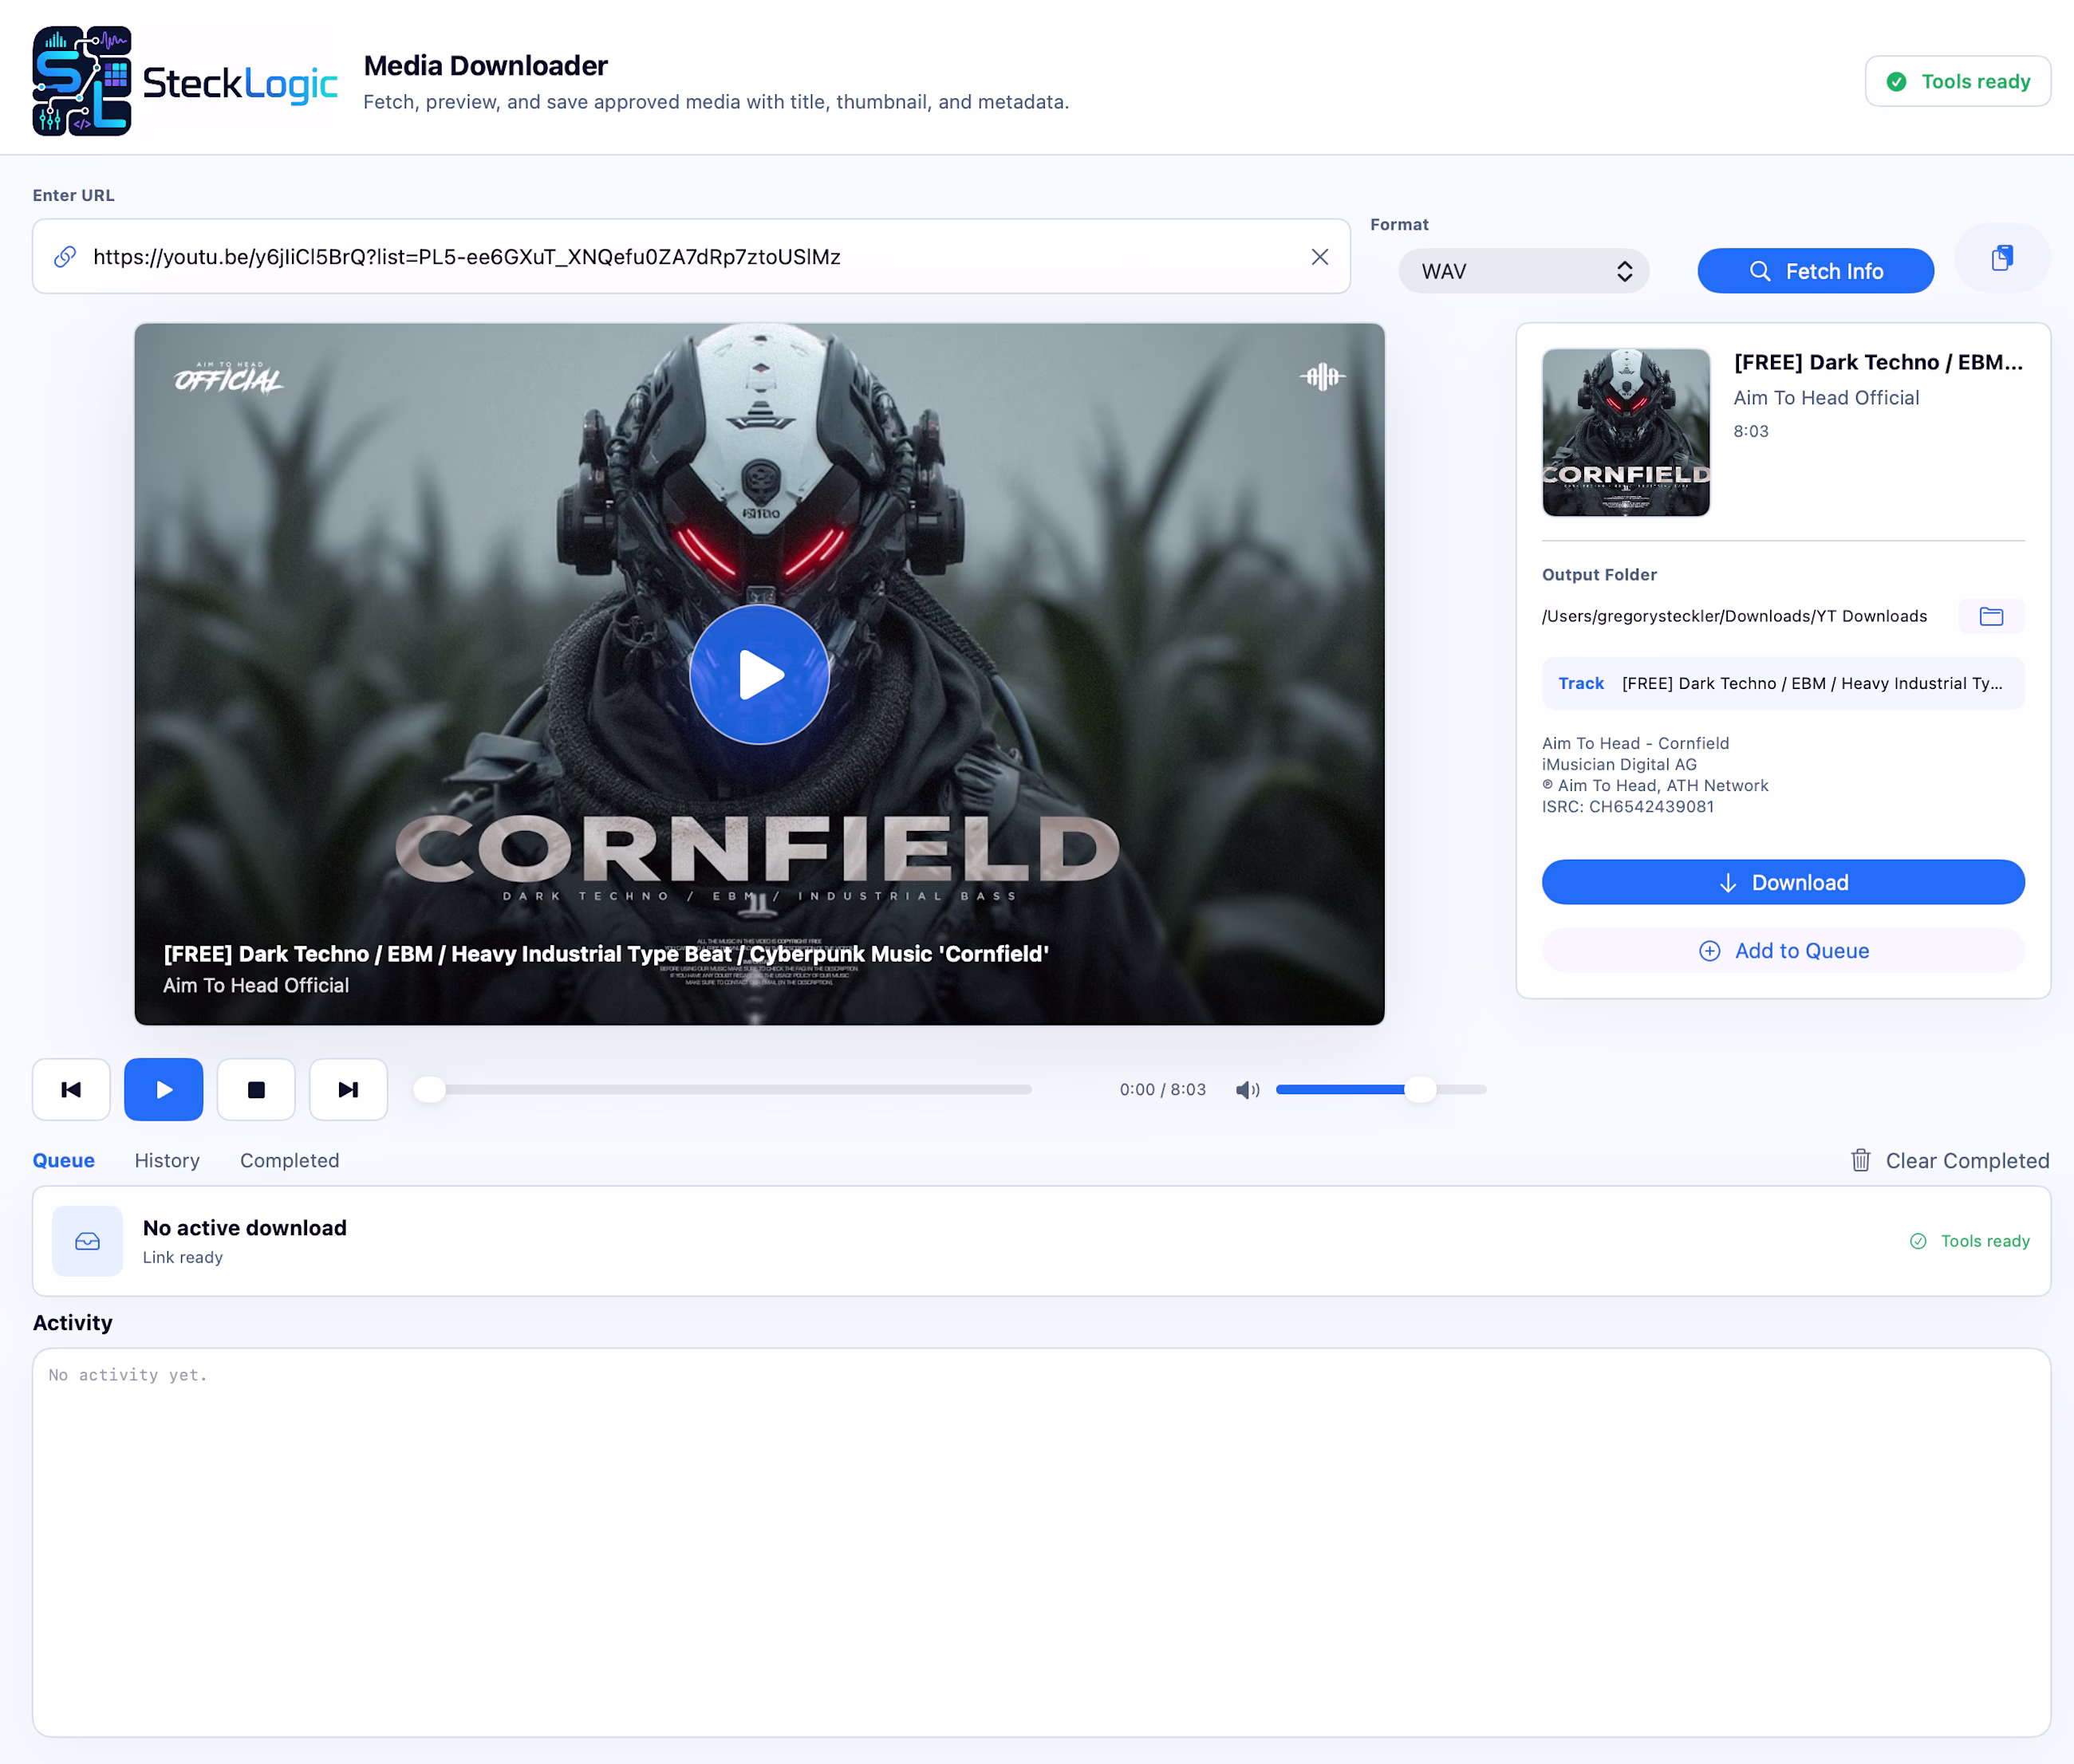Click the Download button
The width and height of the screenshot is (2074, 1764).
[1783, 882]
